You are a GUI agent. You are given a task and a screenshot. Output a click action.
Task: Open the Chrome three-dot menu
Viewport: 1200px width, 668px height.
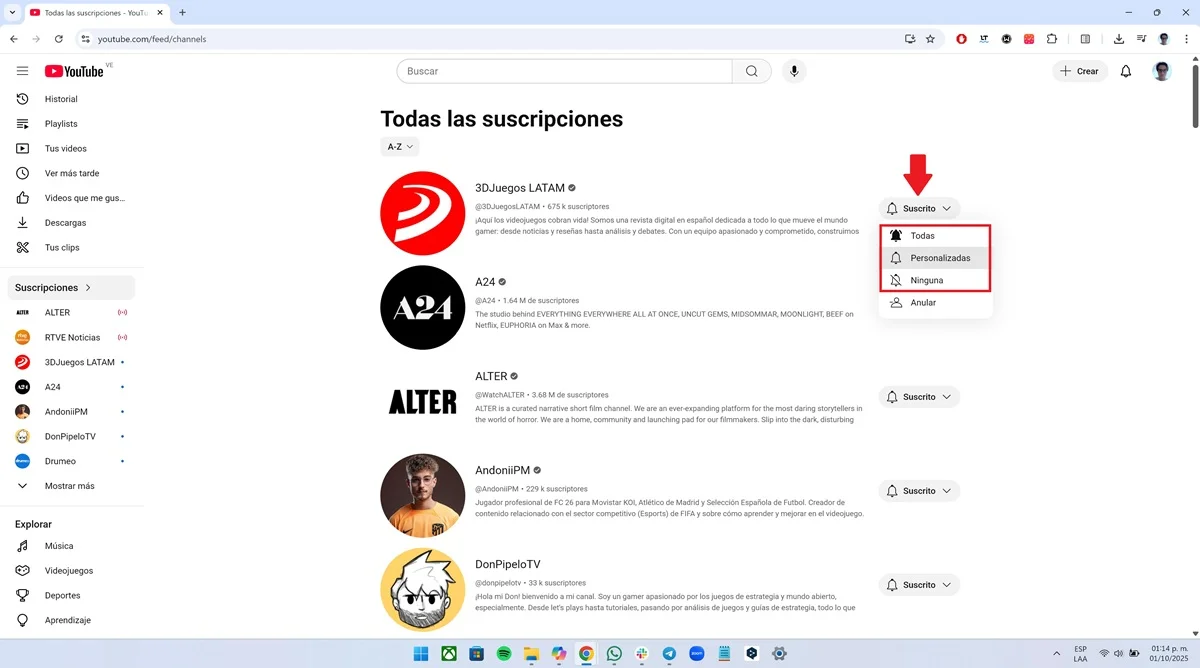pos(1186,39)
